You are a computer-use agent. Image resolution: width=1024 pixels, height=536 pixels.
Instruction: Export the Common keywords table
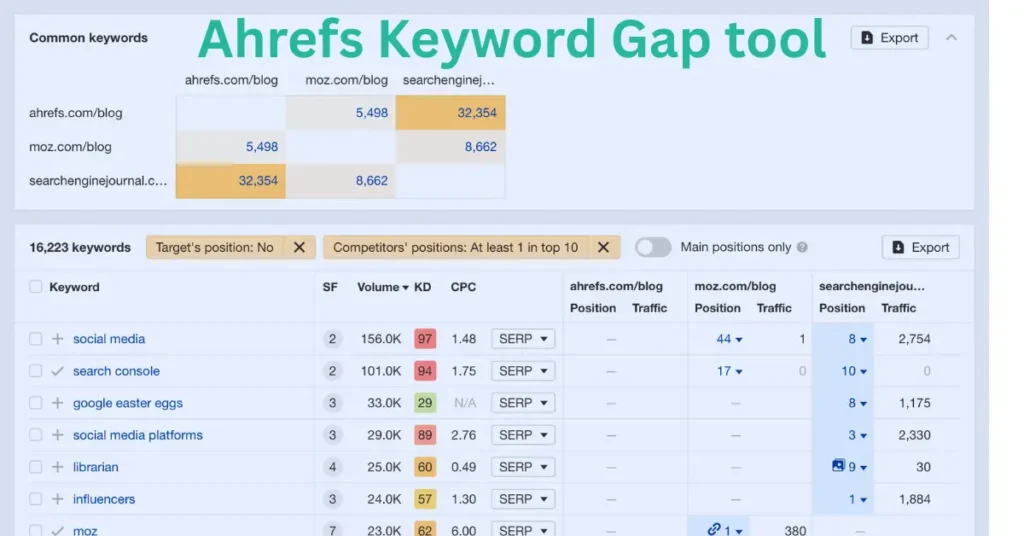pos(889,38)
